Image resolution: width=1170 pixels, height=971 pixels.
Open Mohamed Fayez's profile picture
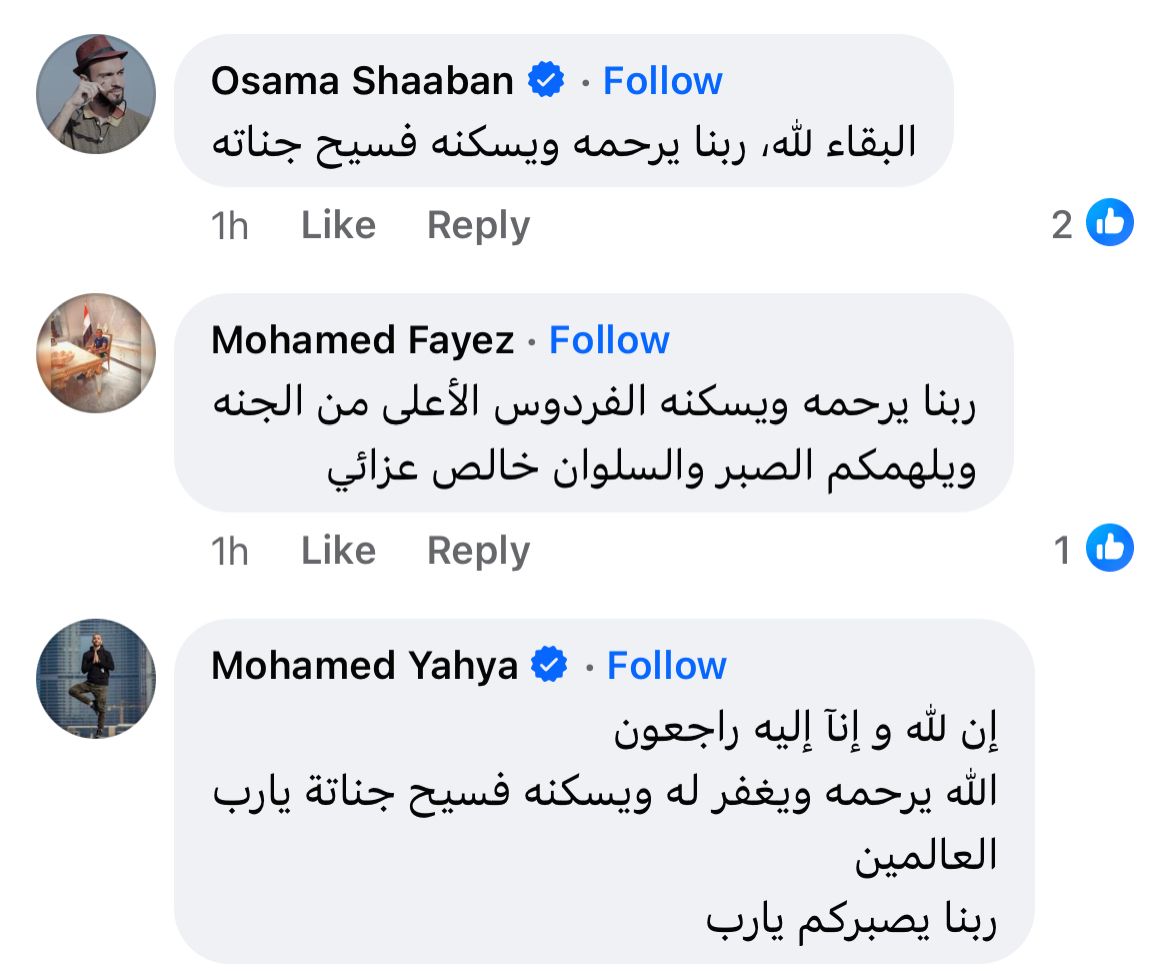pos(96,353)
